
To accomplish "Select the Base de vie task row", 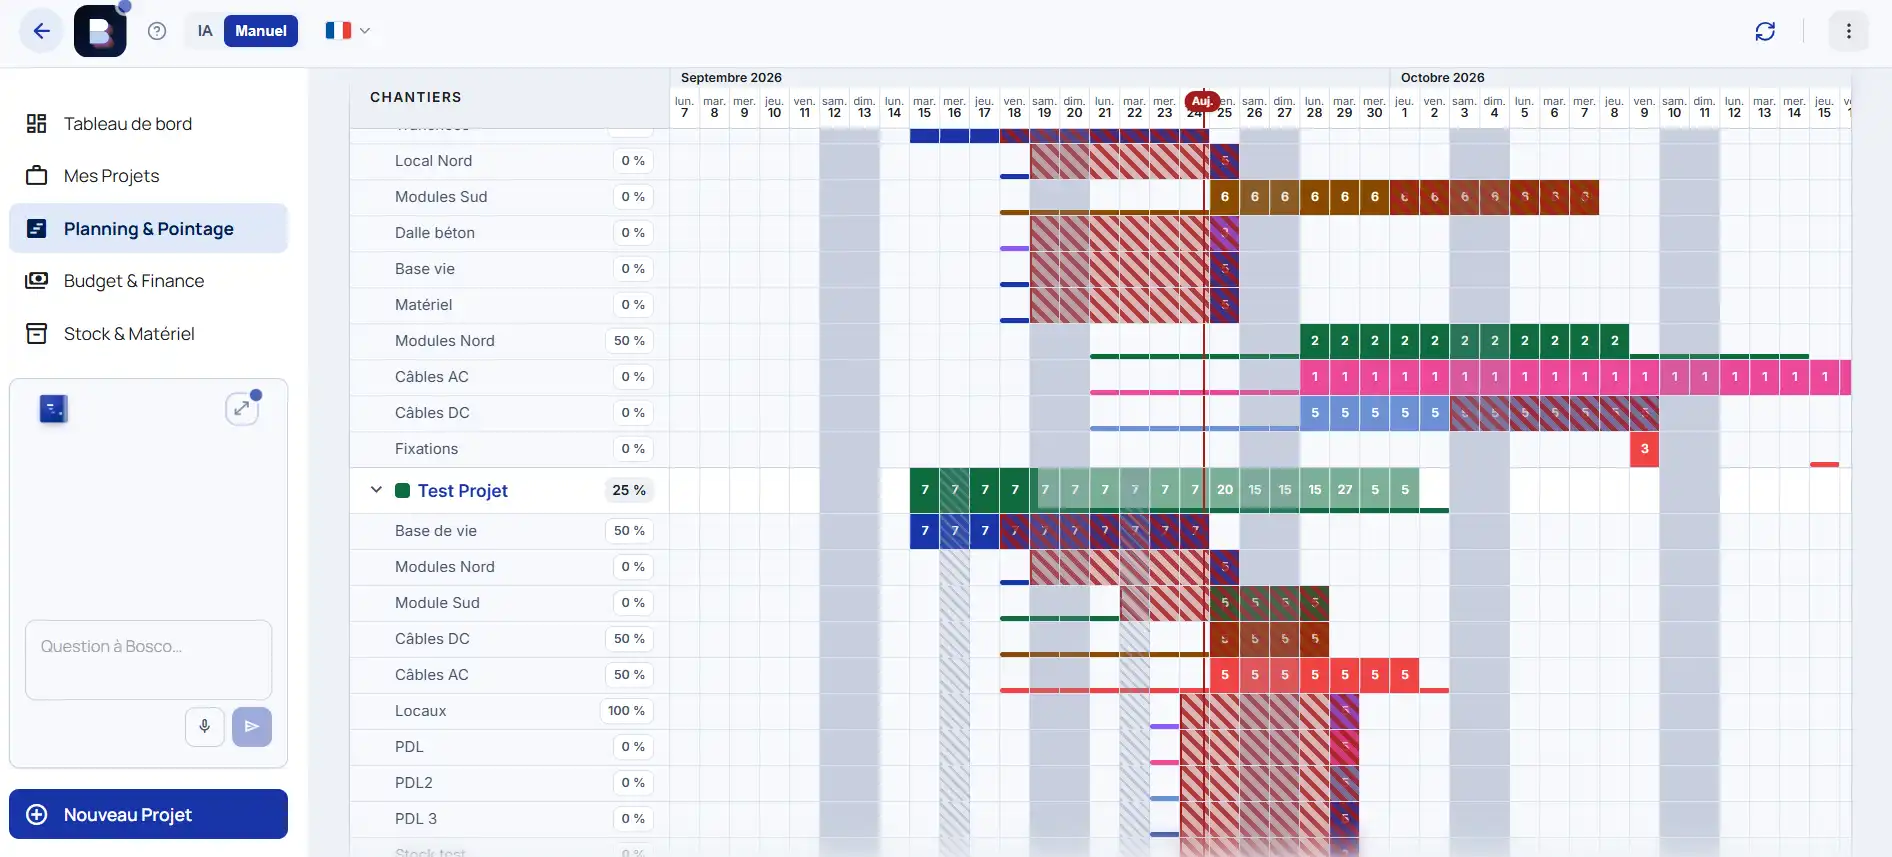I will (510, 531).
